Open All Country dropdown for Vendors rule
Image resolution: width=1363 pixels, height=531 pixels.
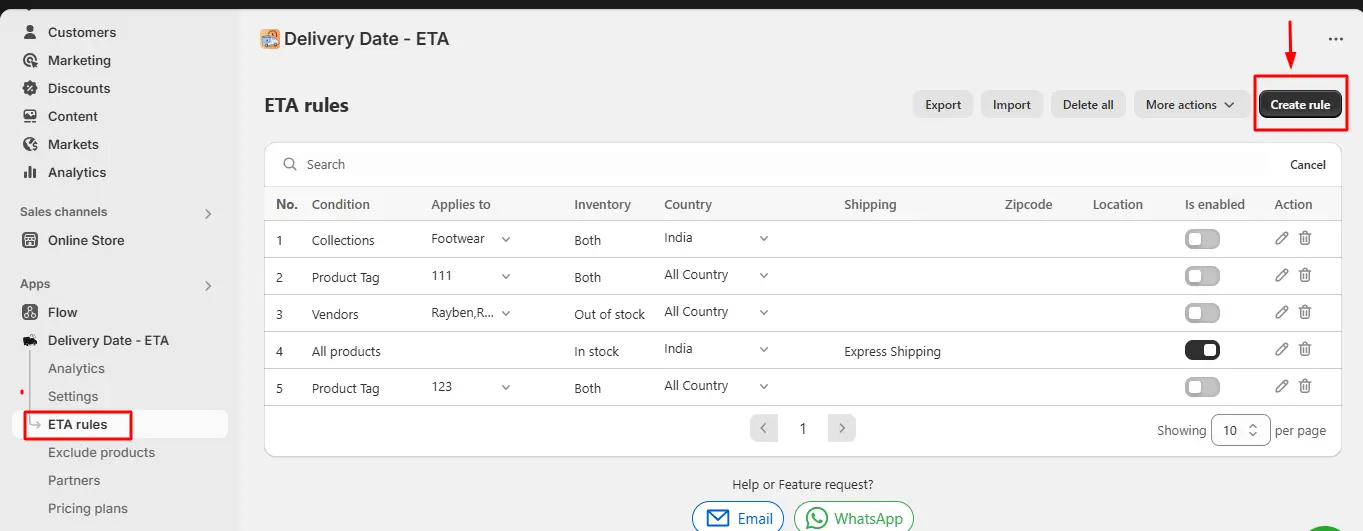716,312
